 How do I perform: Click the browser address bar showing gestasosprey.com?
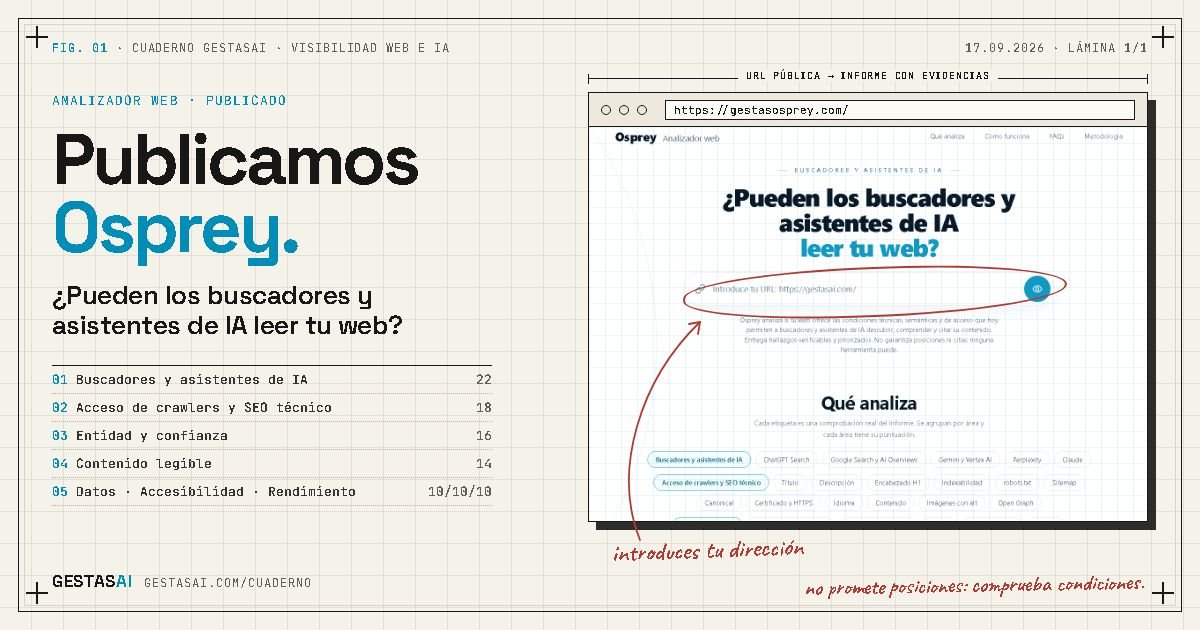coord(900,110)
